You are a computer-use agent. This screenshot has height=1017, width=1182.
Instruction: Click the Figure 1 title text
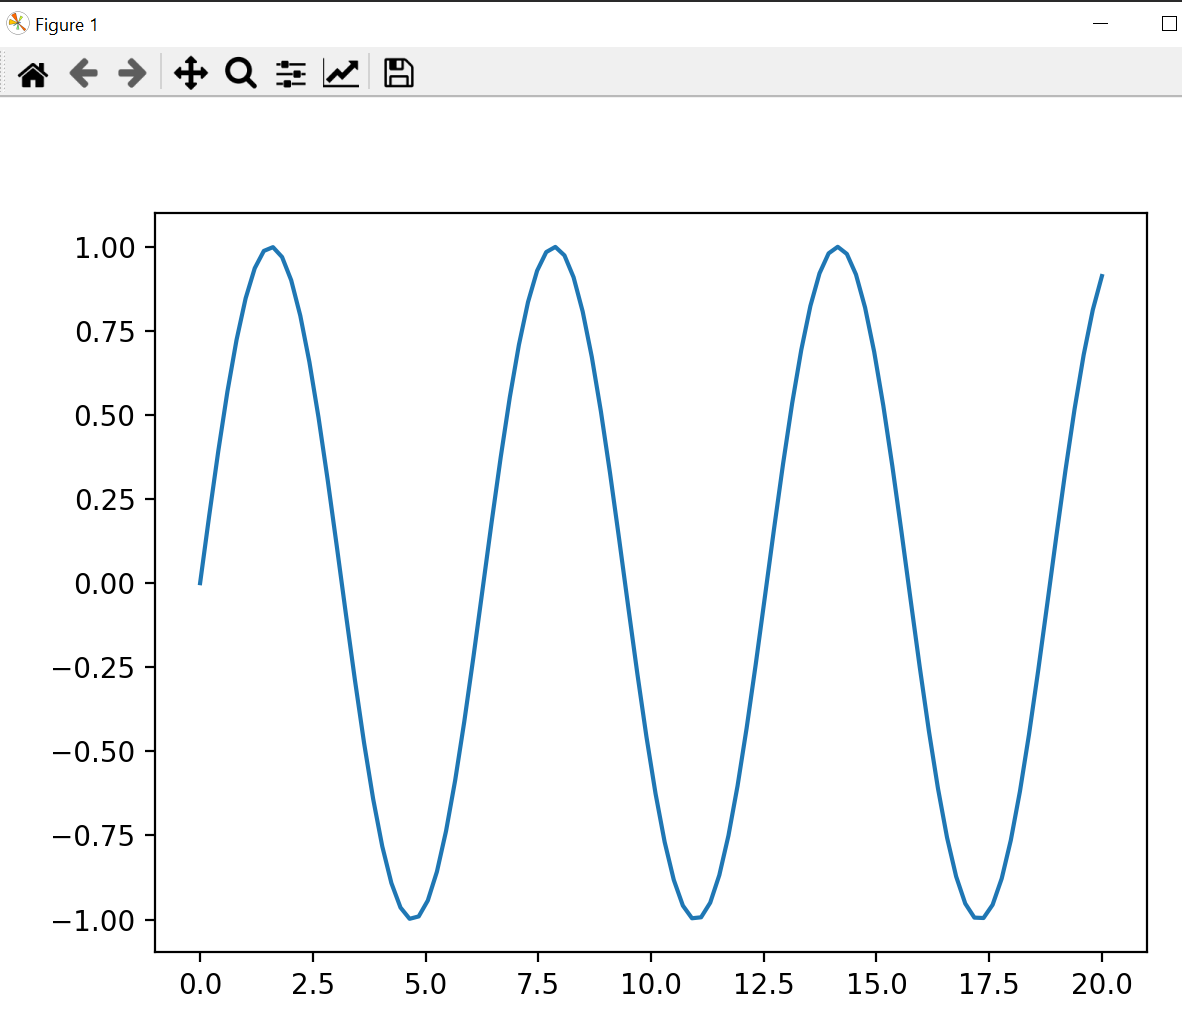66,25
